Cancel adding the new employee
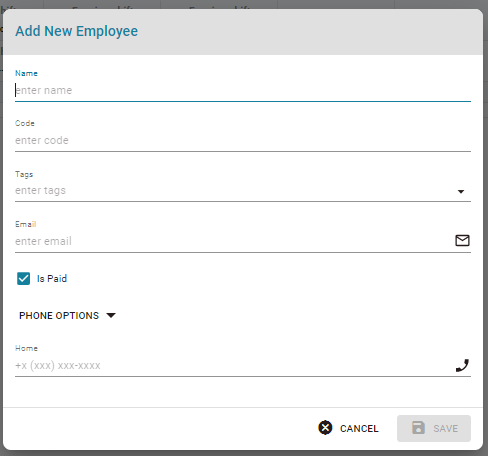This screenshot has width=488, height=456. coord(348,428)
